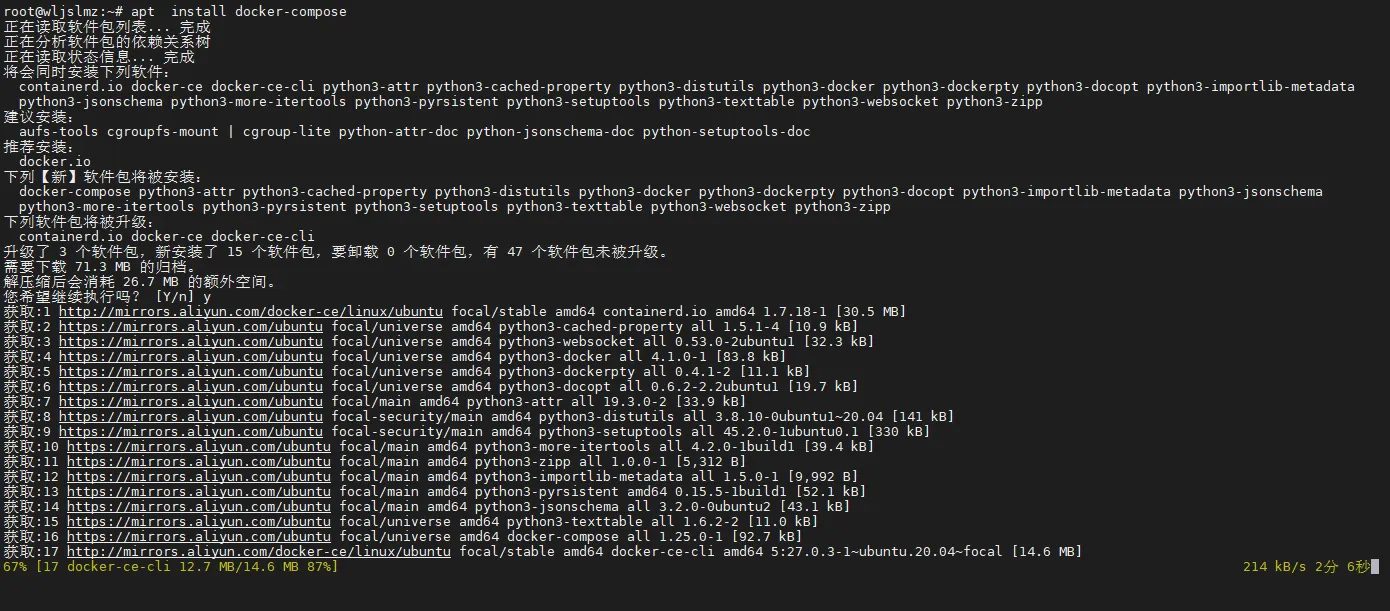Open the URL on the python3-zipp line
The height and width of the screenshot is (611, 1390).
198,462
